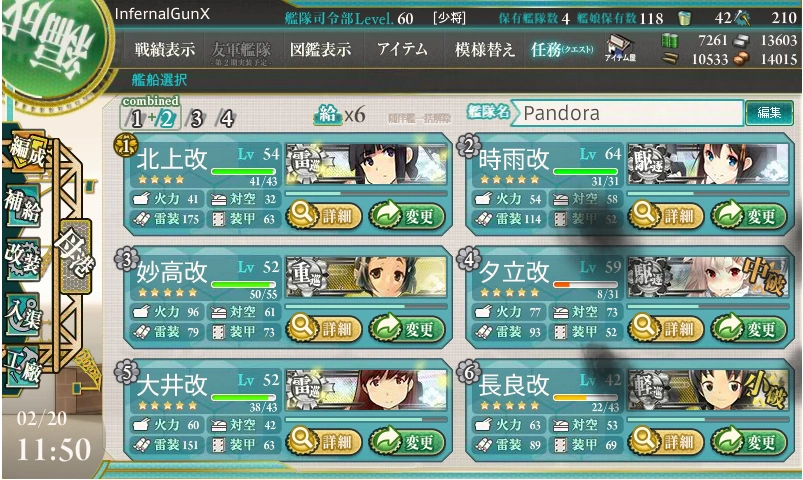Select fleet tab 3
Screen dimensions: 803x480
(x=196, y=119)
